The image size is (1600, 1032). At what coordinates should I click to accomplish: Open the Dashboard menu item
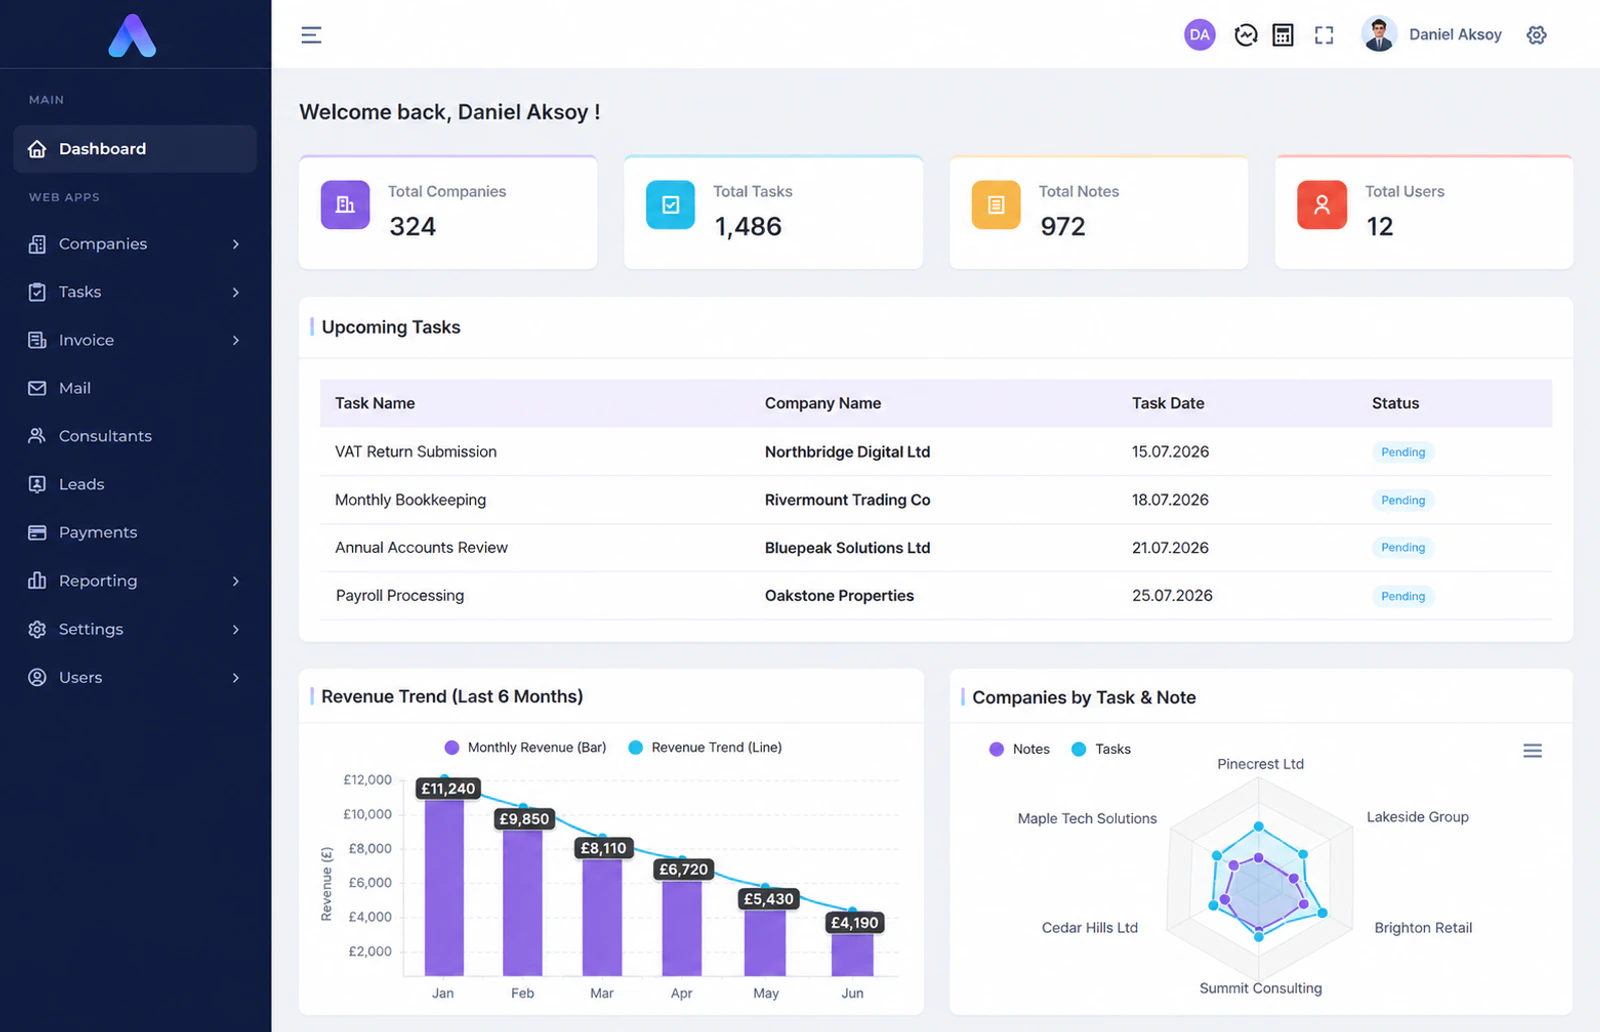click(x=135, y=149)
